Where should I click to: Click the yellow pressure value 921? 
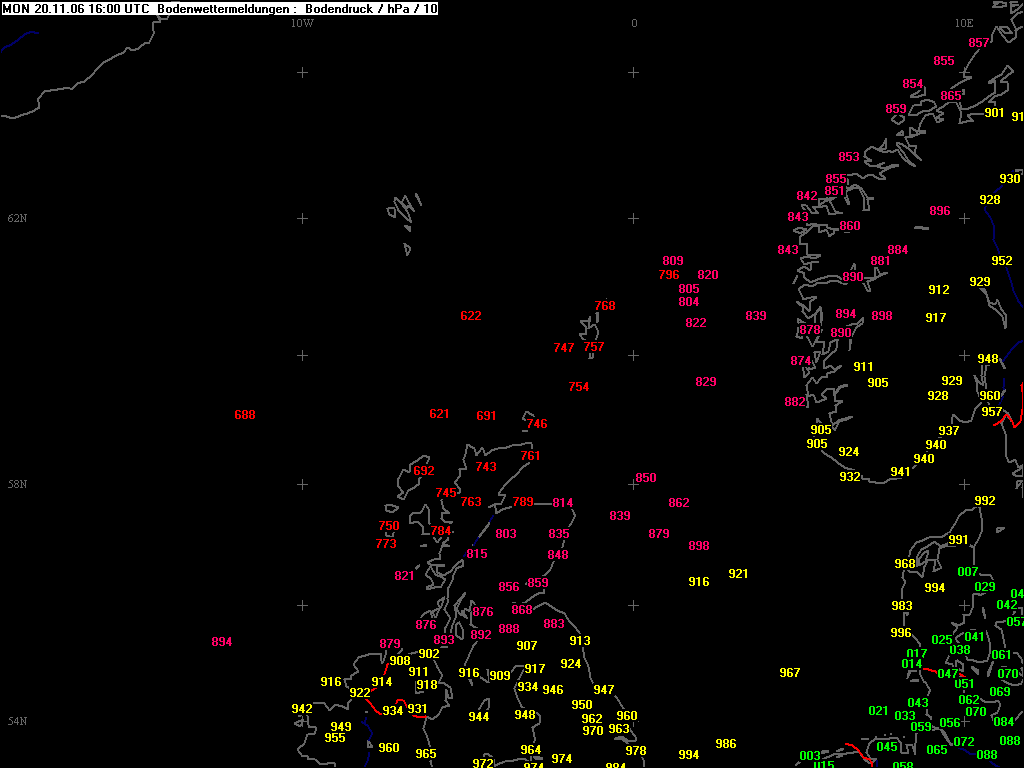point(738,574)
